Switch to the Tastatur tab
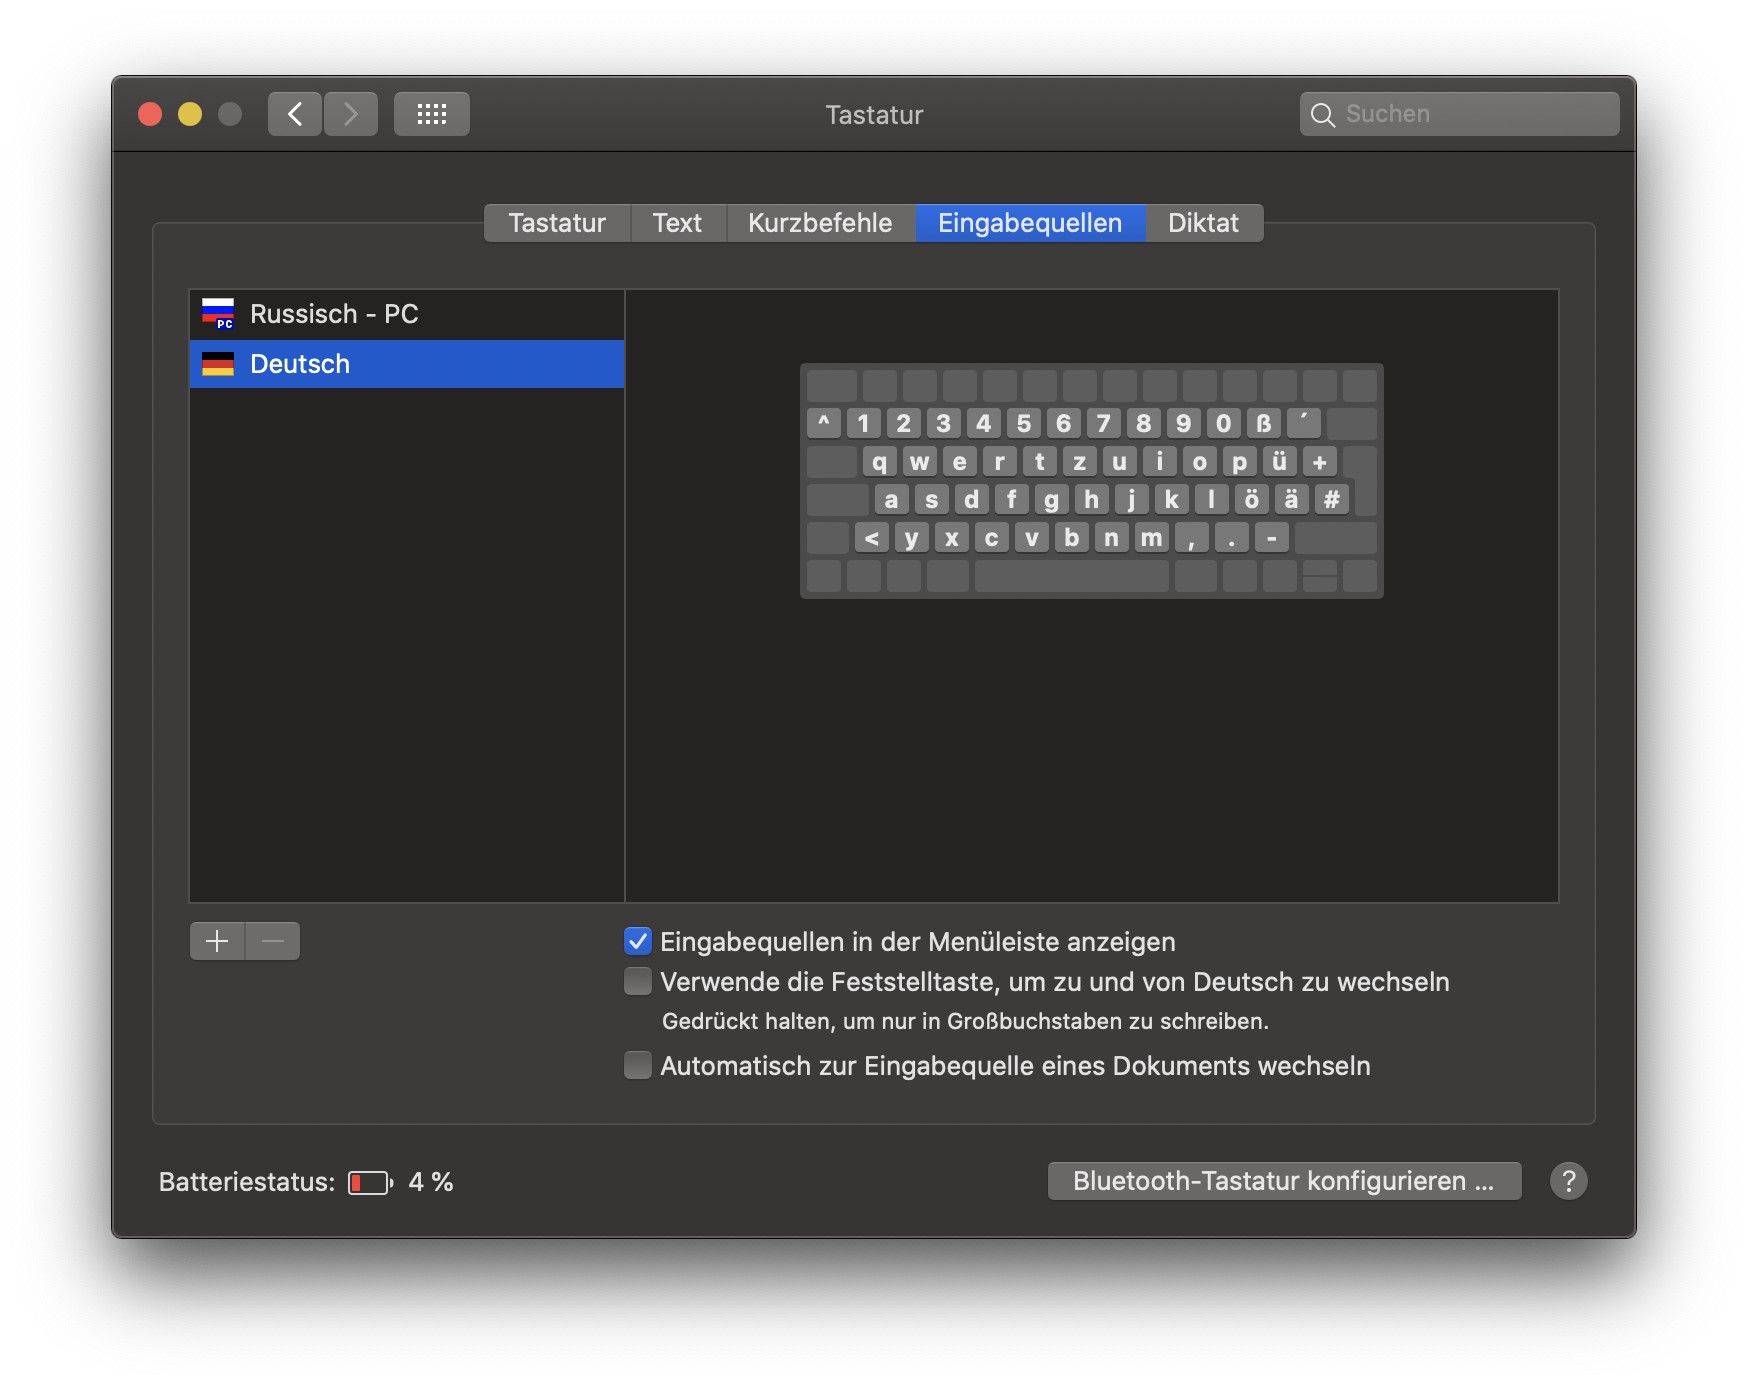The image size is (1748, 1386). coord(557,223)
